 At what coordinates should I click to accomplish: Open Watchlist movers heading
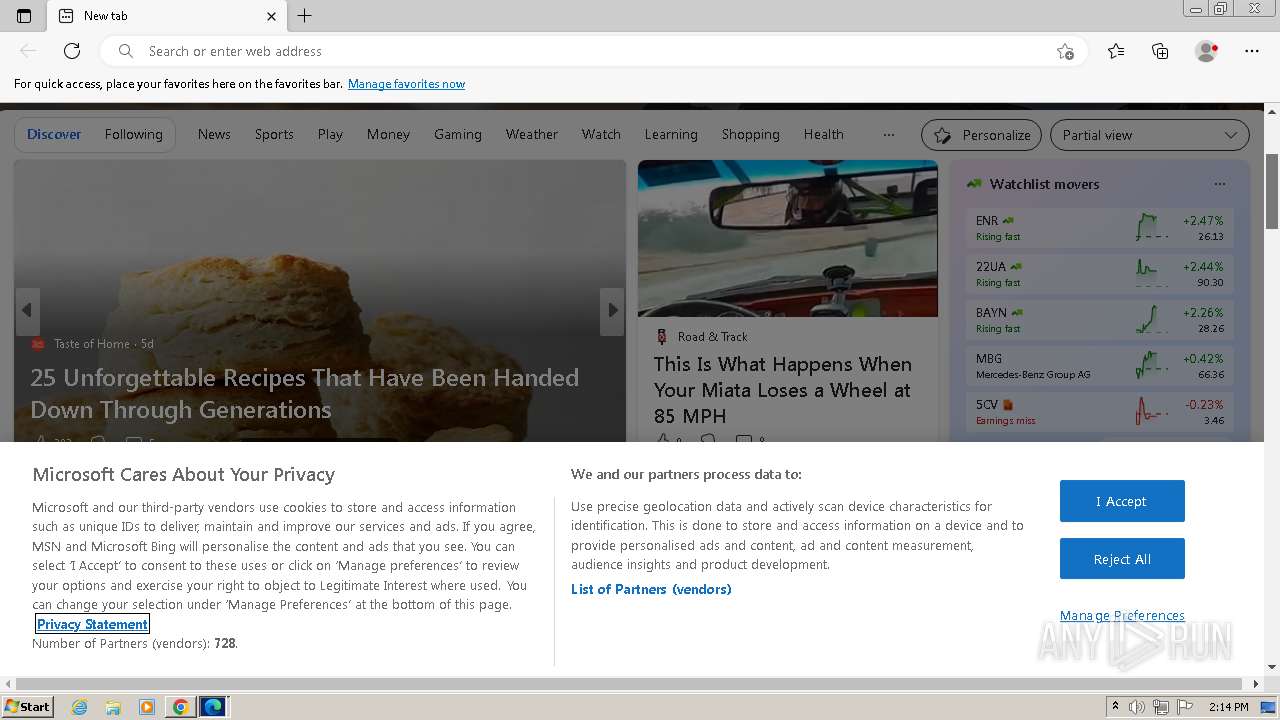coord(1044,184)
